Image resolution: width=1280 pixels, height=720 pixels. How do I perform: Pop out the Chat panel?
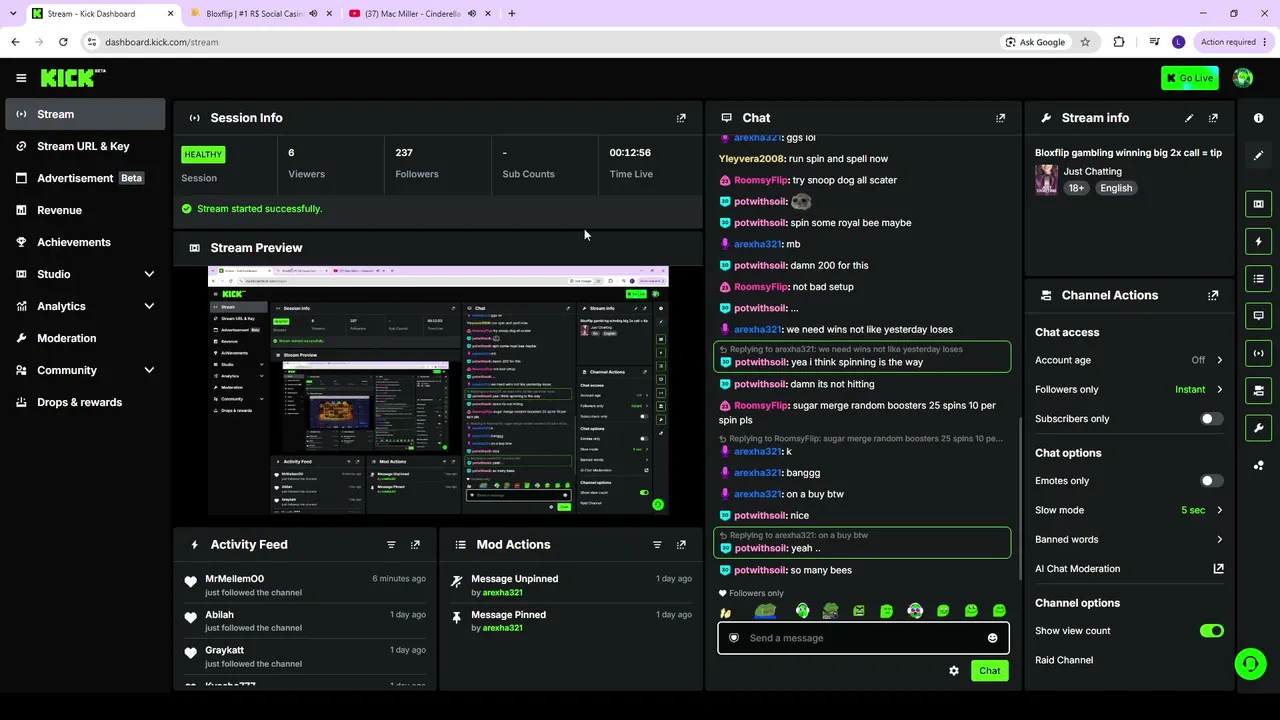coord(1000,118)
